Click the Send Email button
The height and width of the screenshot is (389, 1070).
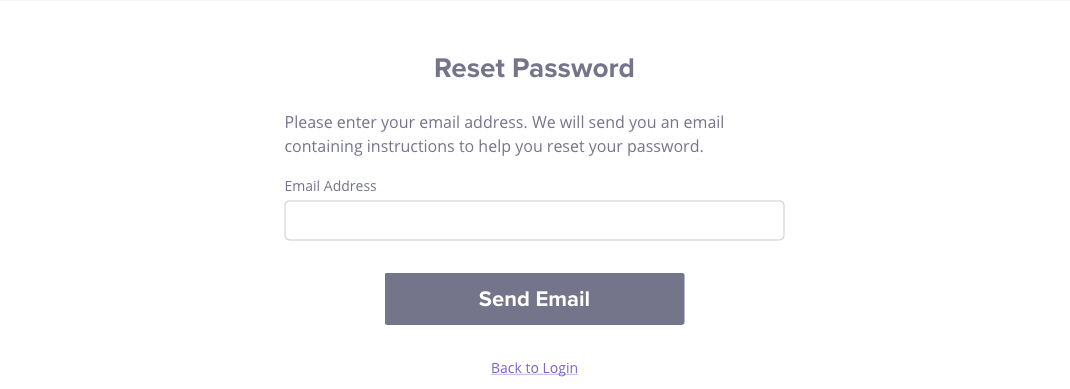click(534, 299)
